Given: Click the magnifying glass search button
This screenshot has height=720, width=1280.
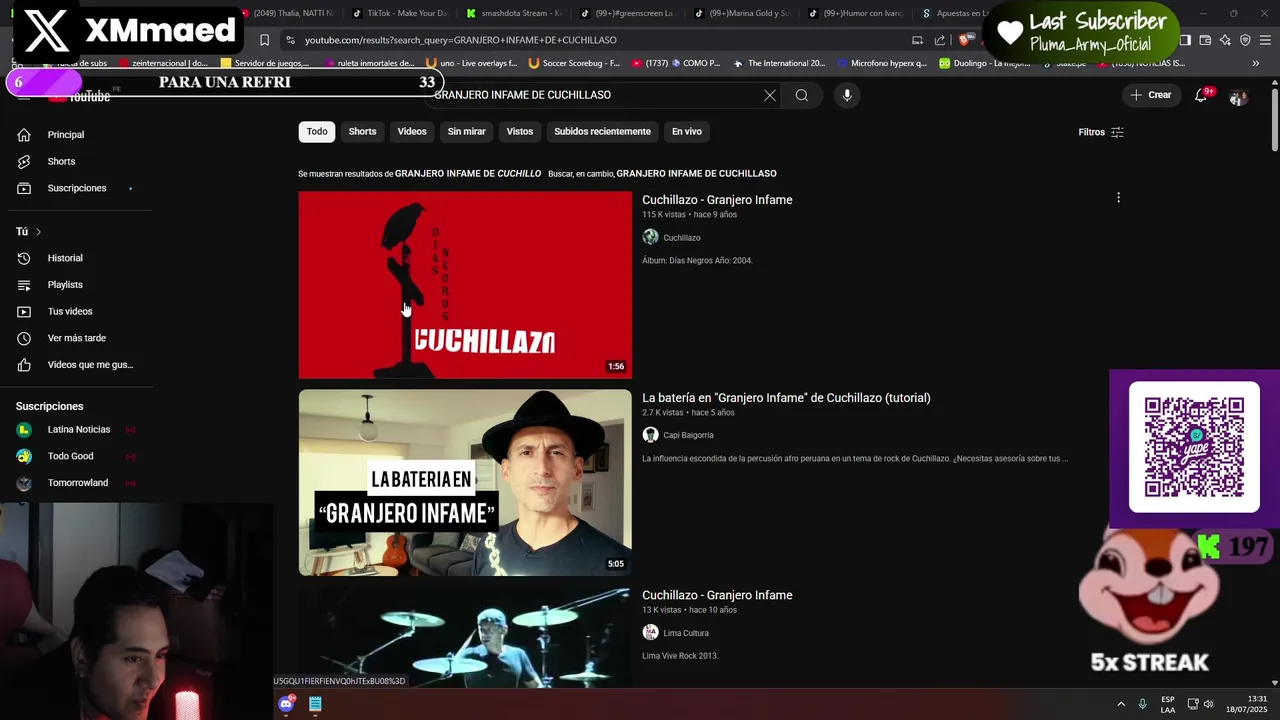Looking at the screenshot, I should pos(802,95).
